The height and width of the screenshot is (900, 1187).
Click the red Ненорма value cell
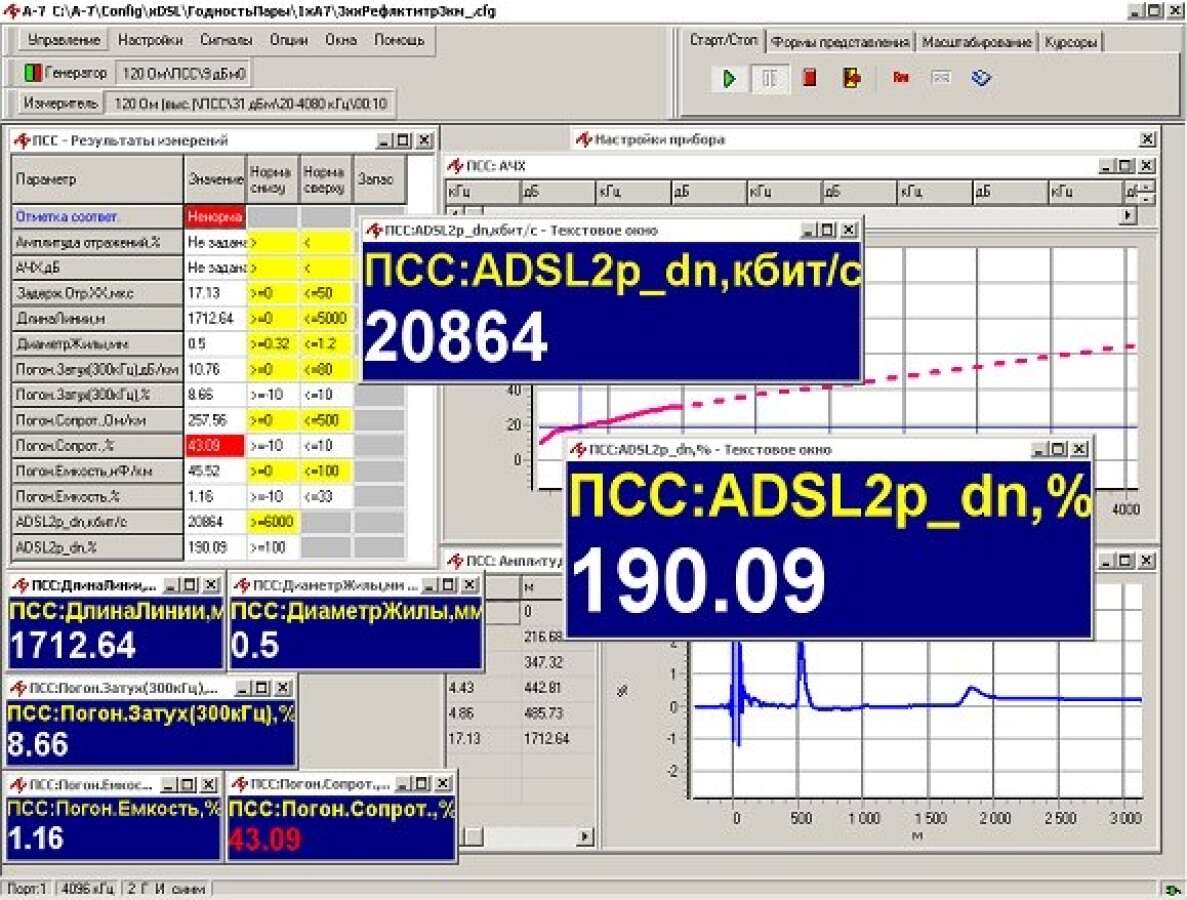[x=215, y=216]
